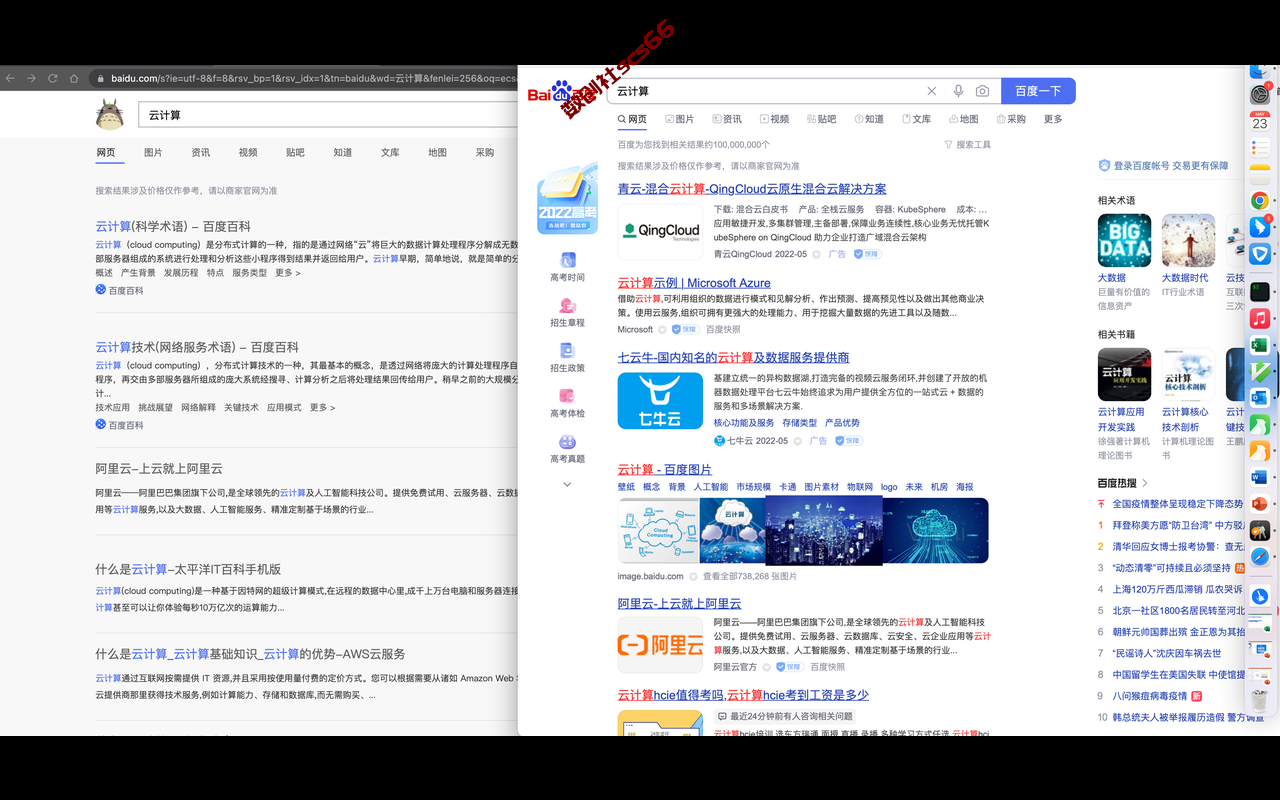
Task: Click the 百度一下 search button
Action: pos(1038,91)
